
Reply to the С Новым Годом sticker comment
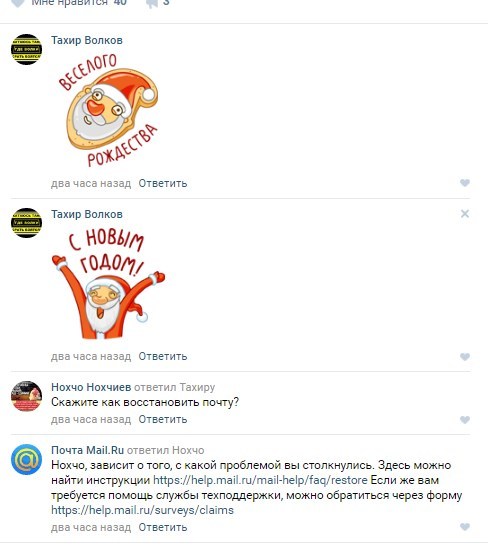pyautogui.click(x=163, y=356)
